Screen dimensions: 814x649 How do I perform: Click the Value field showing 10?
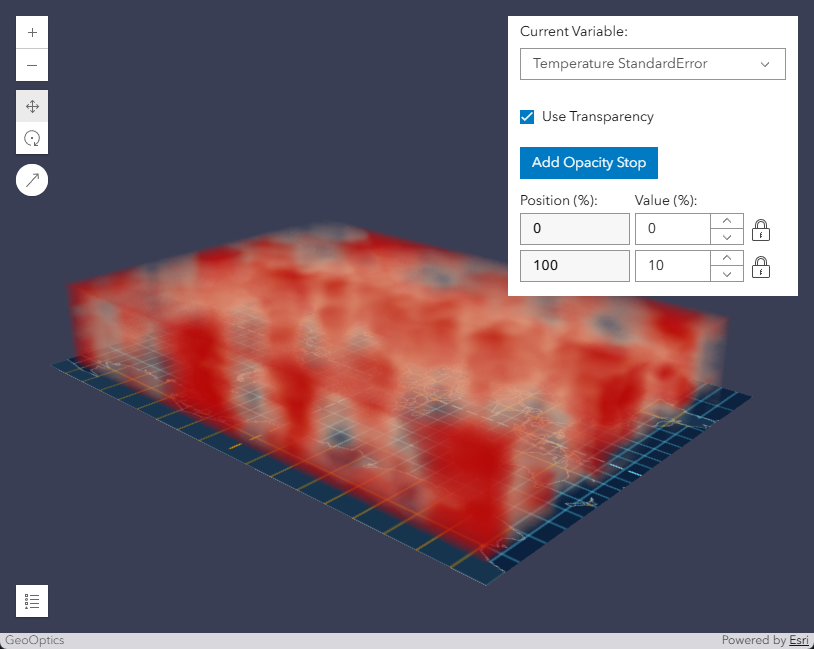pyautogui.click(x=673, y=266)
